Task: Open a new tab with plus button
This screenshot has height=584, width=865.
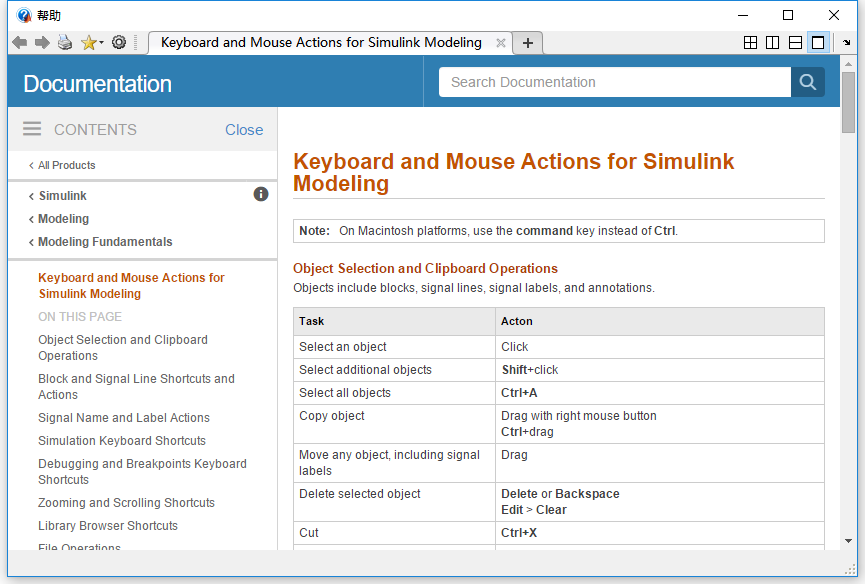Action: pos(528,43)
